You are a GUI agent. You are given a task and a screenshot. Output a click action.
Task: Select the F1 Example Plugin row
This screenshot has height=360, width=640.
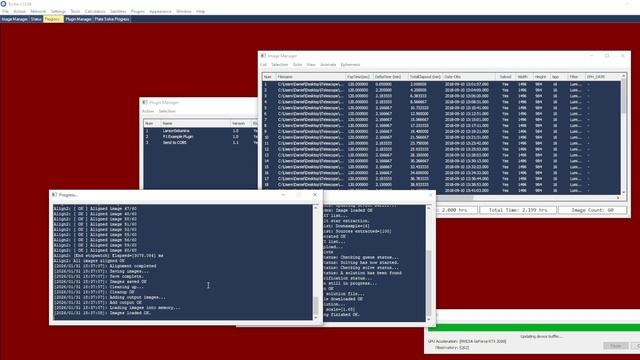201,137
